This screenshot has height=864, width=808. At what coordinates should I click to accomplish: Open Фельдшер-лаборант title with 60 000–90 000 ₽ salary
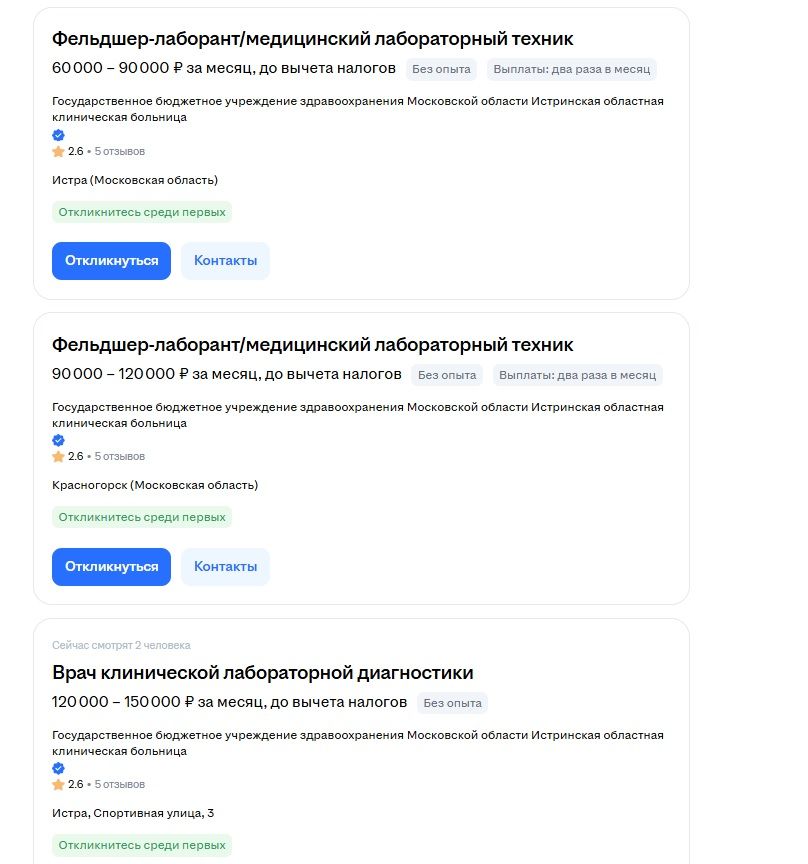312,39
